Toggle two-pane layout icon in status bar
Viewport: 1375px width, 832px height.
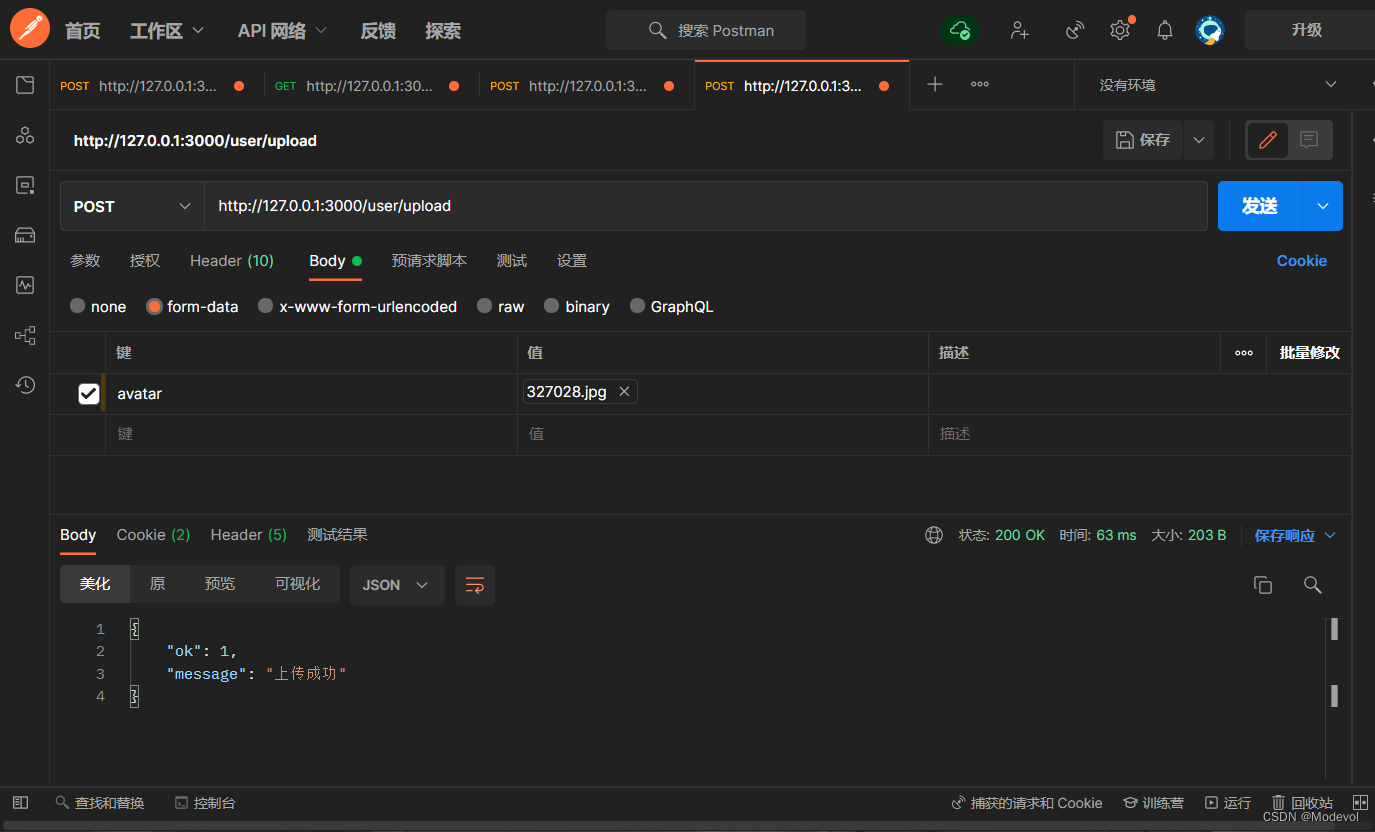pyautogui.click(x=1360, y=802)
